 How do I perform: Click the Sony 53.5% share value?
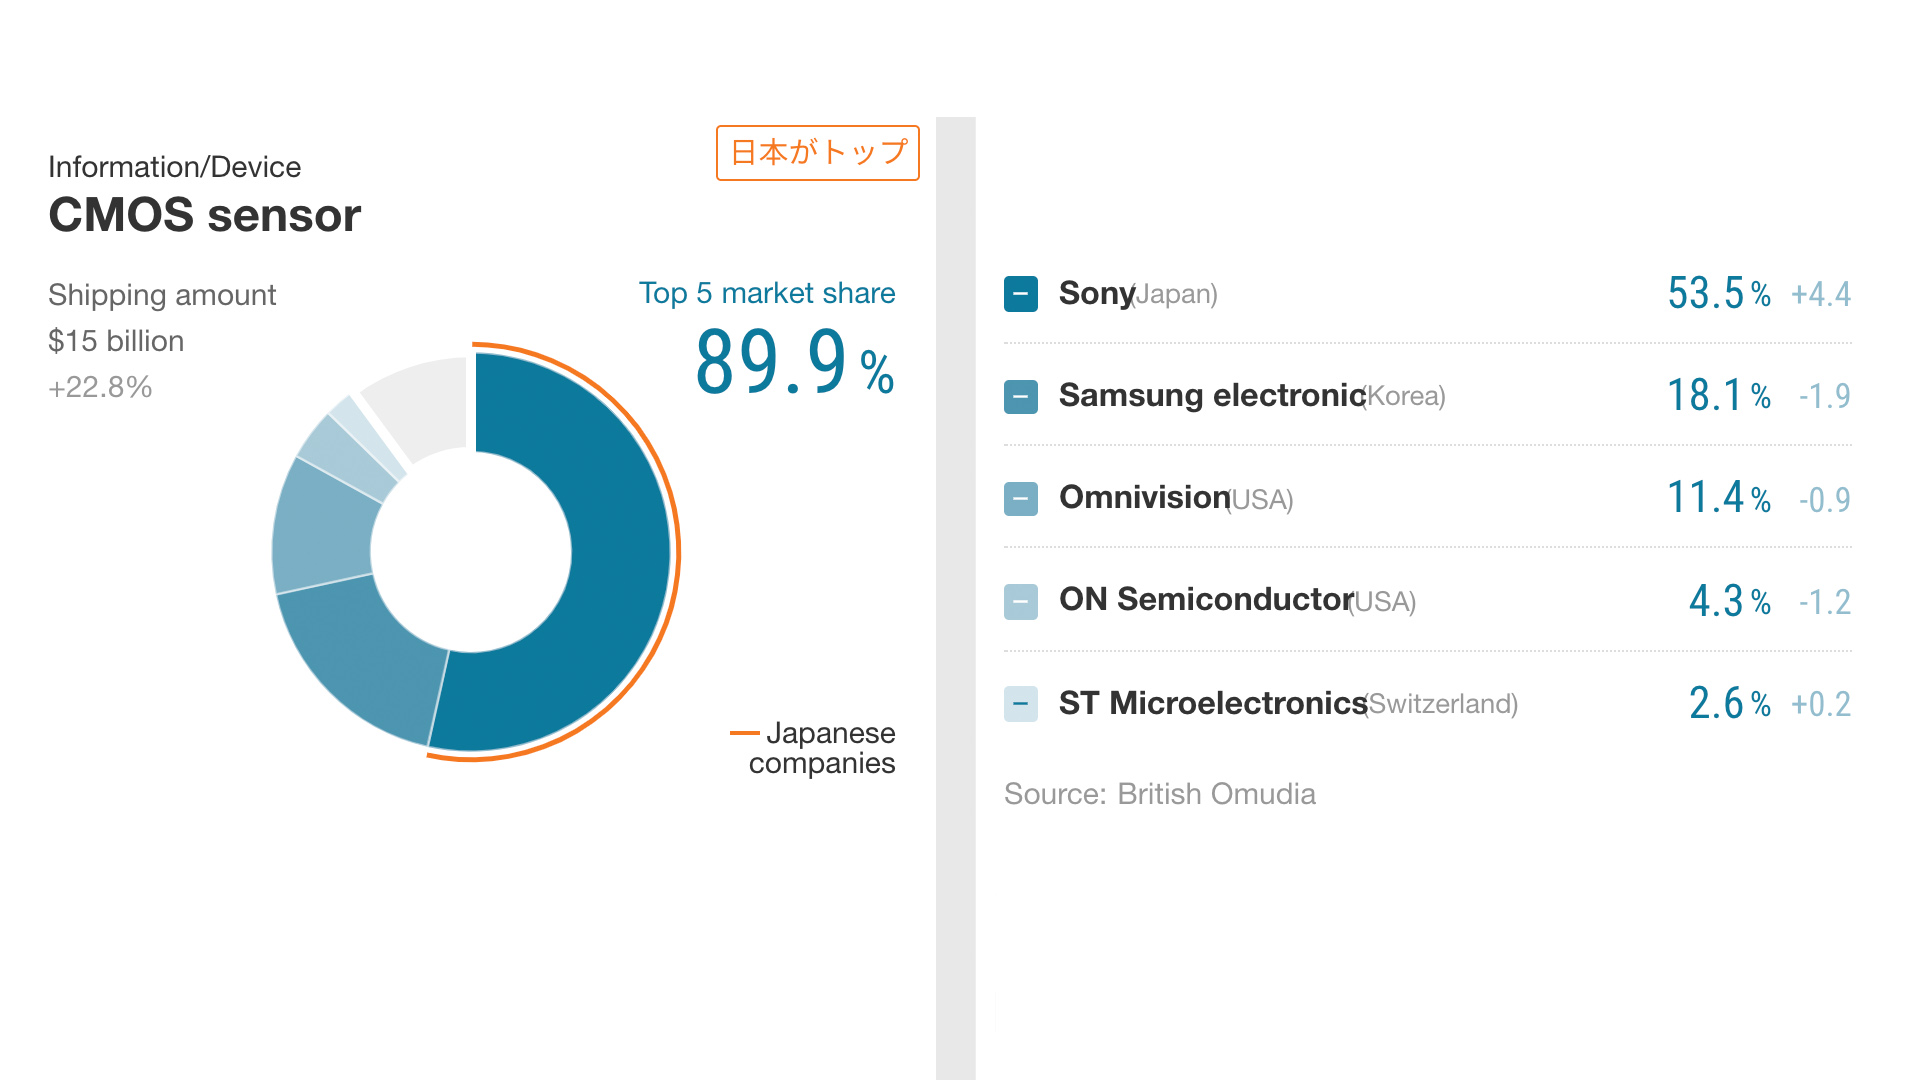point(1718,294)
